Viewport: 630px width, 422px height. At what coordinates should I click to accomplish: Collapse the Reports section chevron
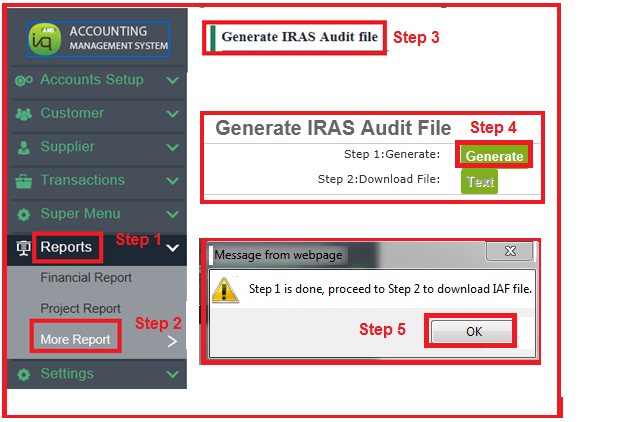[x=172, y=248]
